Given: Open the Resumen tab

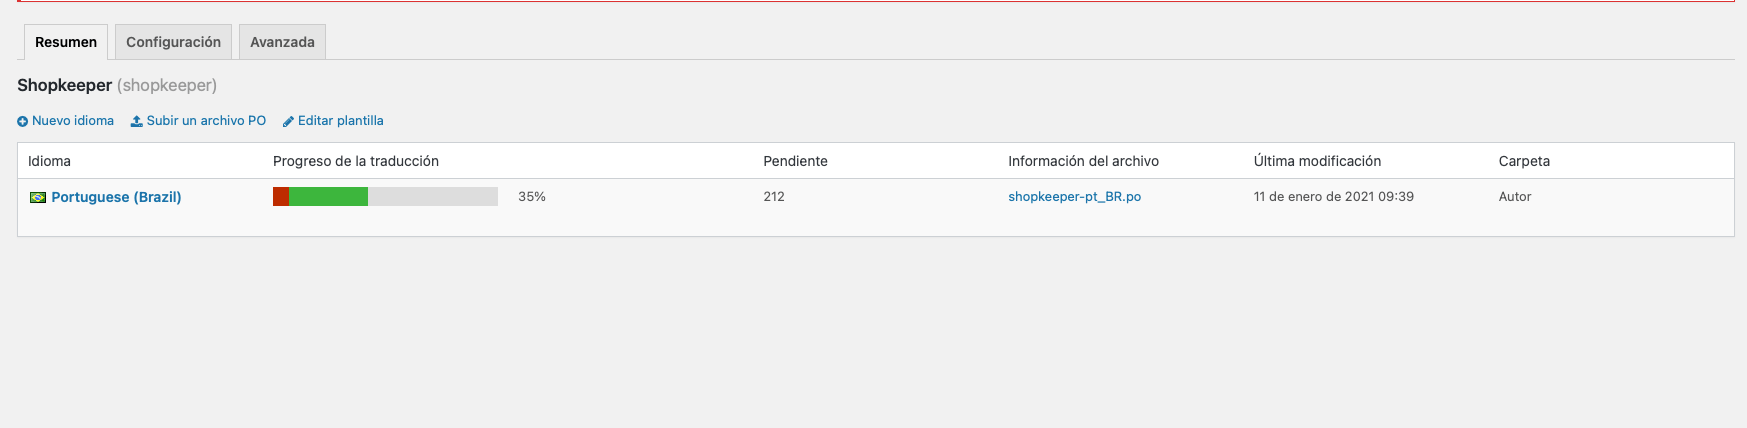Looking at the screenshot, I should pos(66,42).
